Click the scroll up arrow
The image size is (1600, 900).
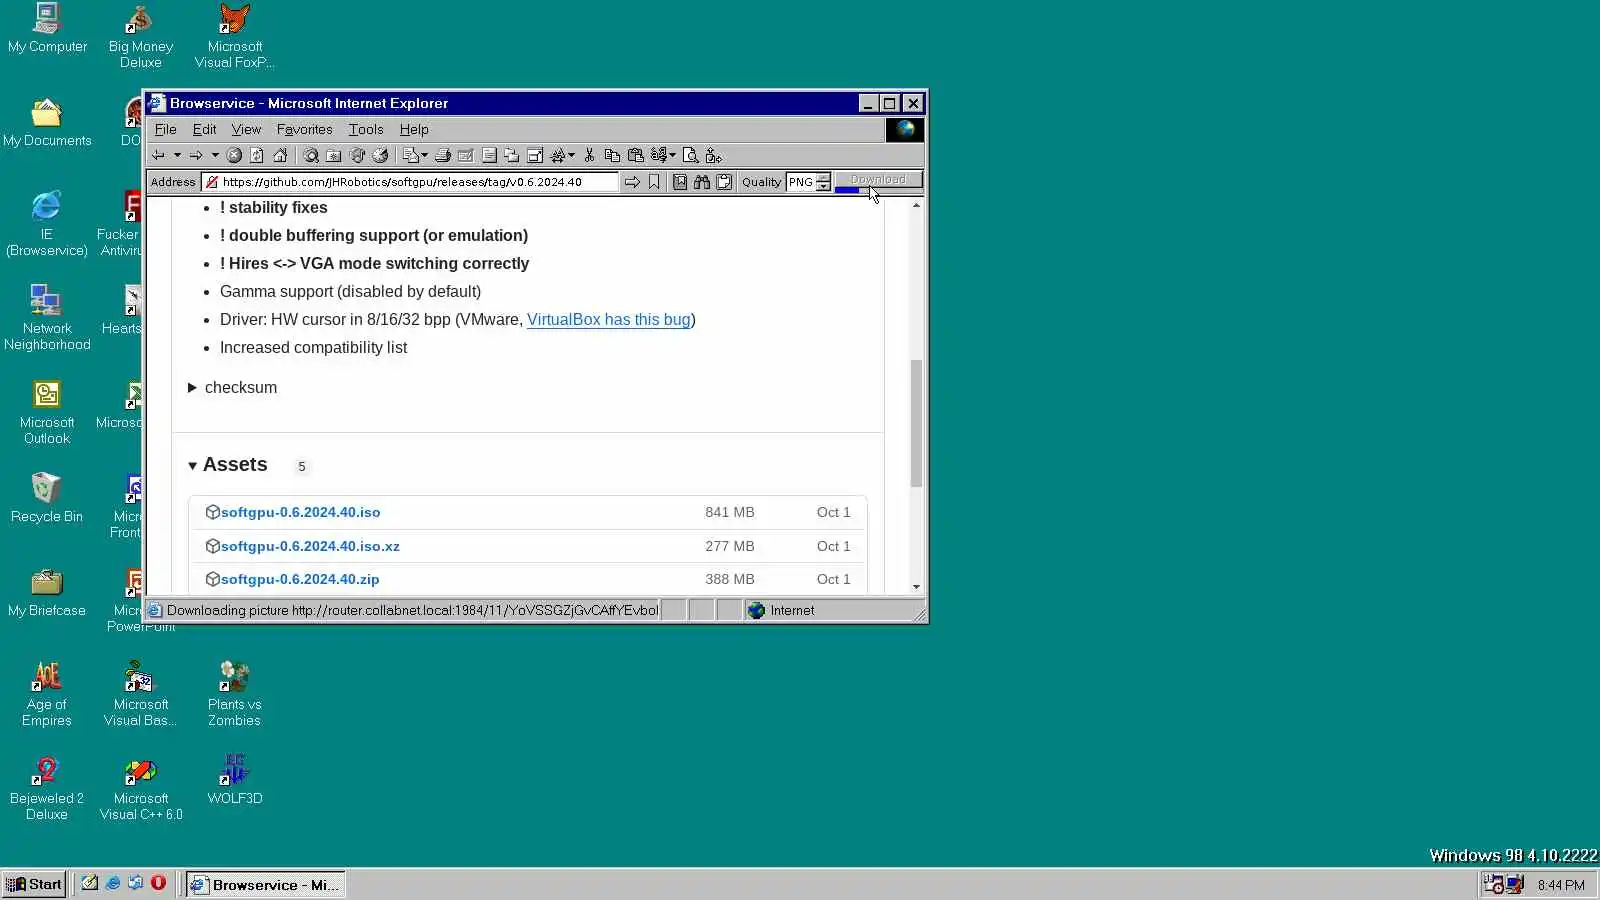pos(916,205)
